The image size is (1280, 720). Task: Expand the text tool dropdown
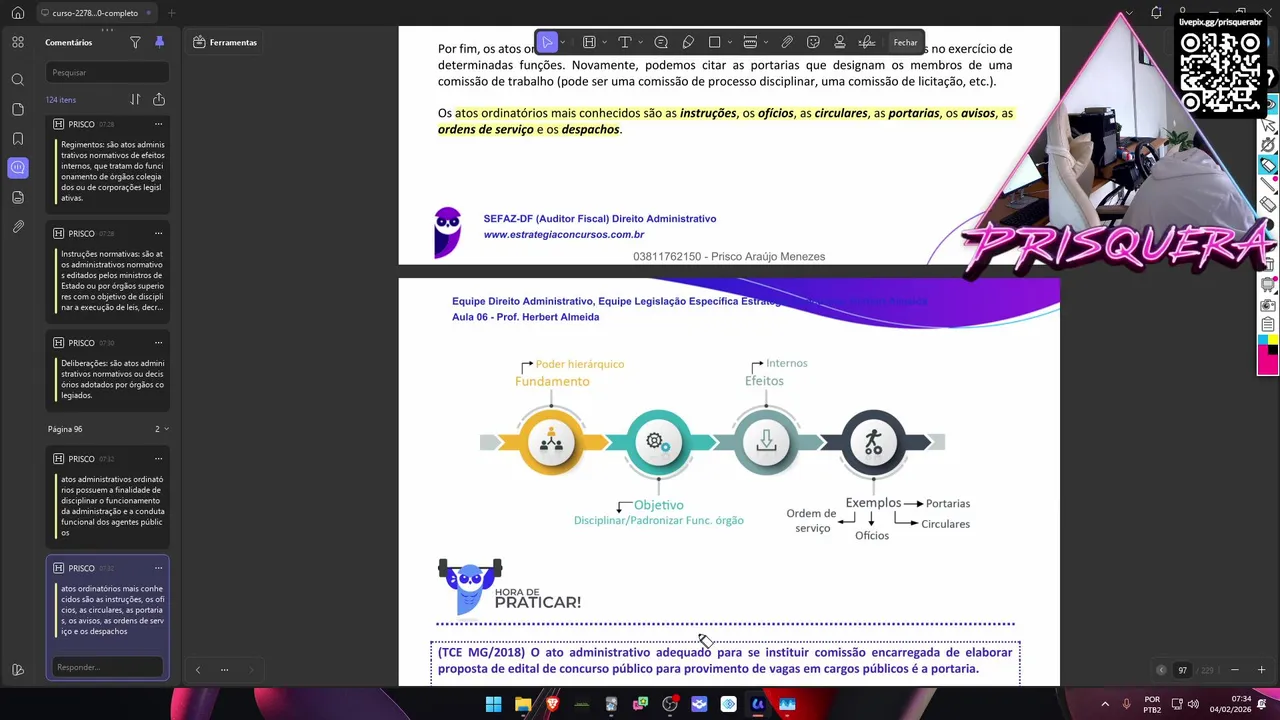pos(640,42)
